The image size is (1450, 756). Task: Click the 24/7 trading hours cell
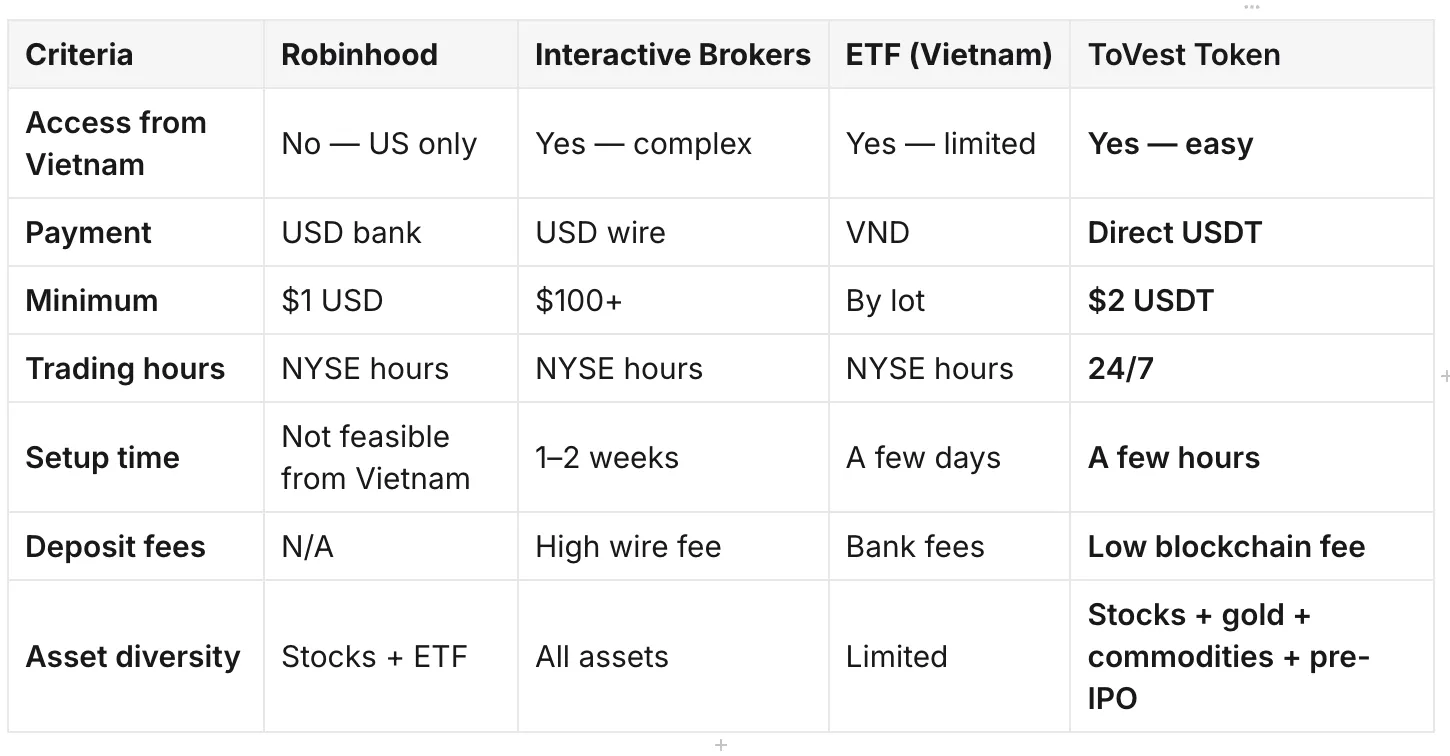1252,368
